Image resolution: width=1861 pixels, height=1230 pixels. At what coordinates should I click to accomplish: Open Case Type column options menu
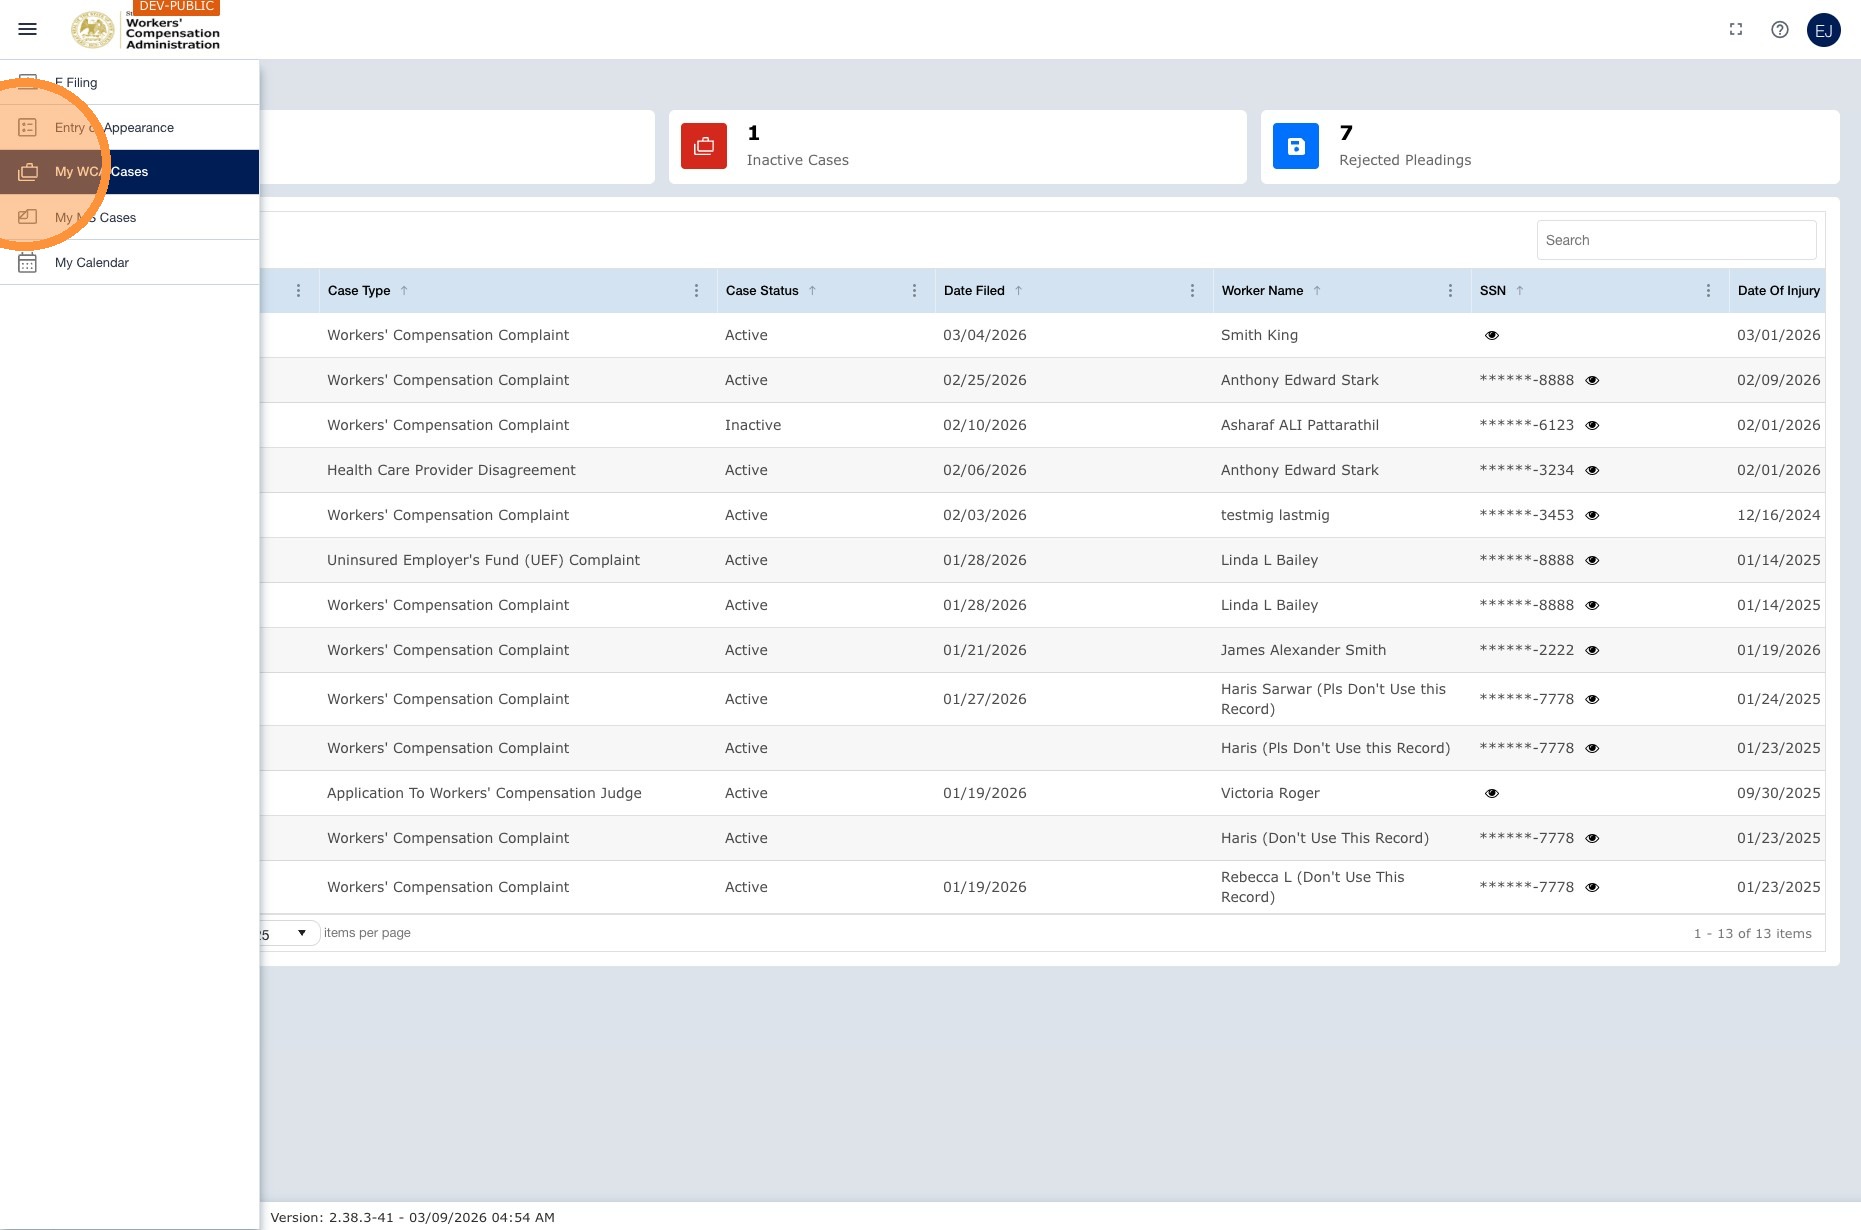coord(697,291)
